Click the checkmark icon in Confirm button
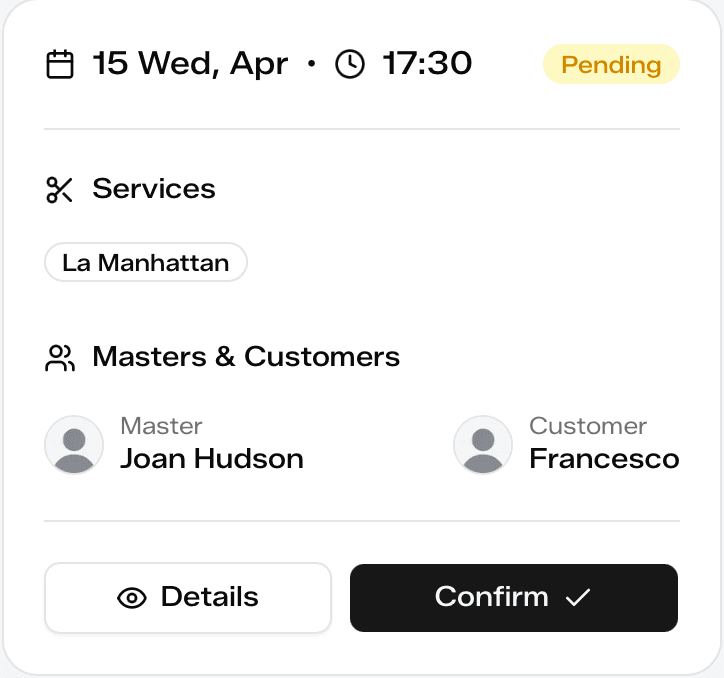This screenshot has height=678, width=724. click(x=578, y=598)
